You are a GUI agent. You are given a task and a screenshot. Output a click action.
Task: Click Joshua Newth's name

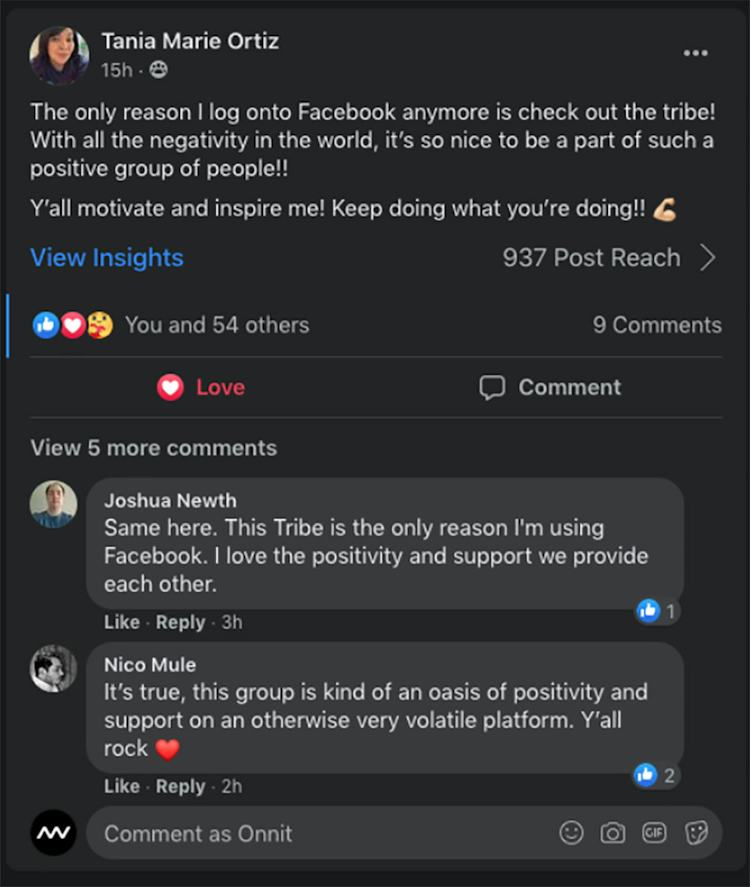click(170, 500)
